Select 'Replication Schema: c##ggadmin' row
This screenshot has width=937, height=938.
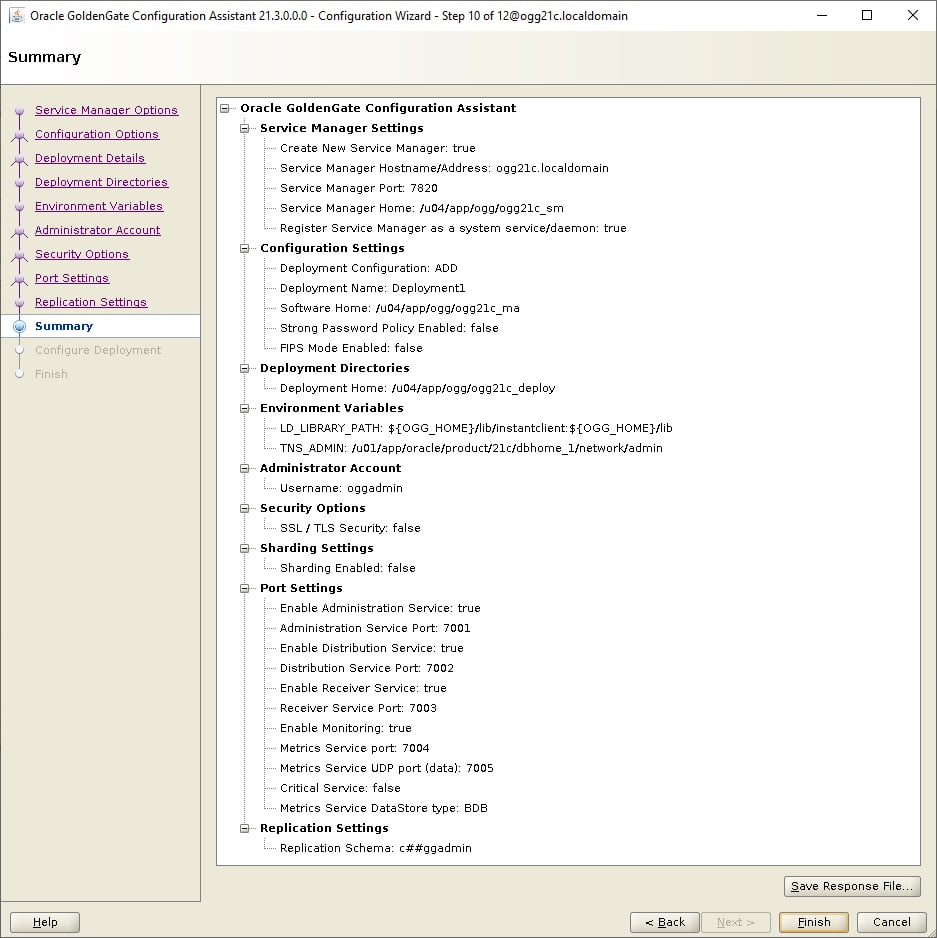click(376, 848)
